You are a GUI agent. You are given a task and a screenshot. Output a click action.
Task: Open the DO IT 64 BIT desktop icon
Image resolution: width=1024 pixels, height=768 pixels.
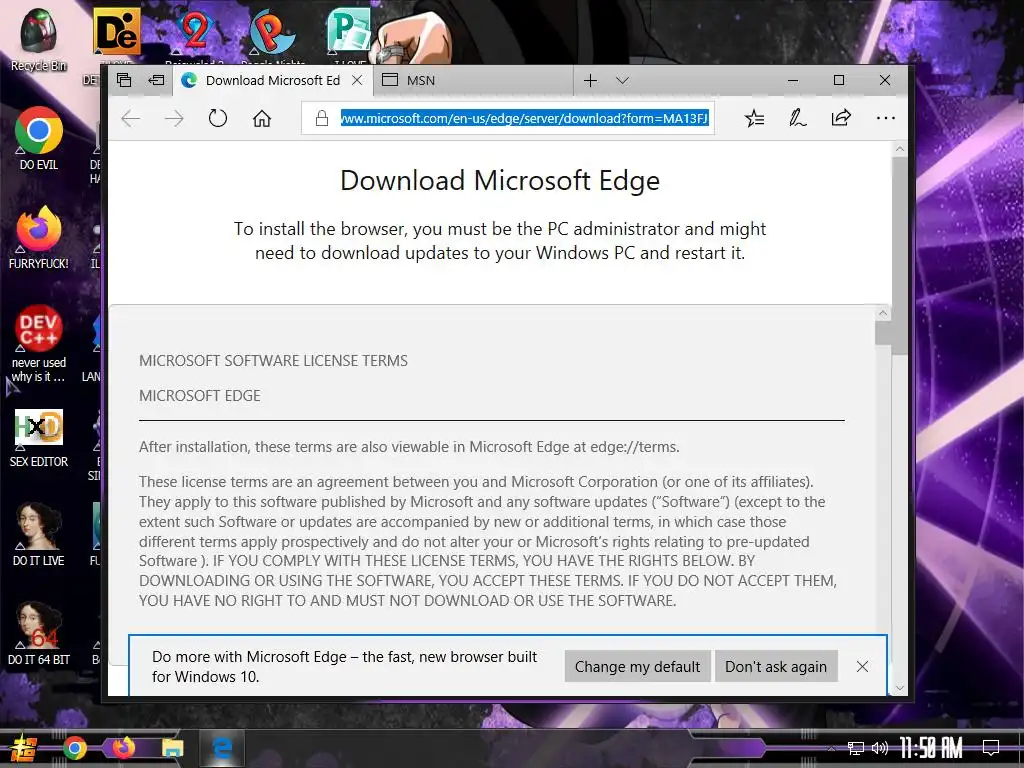(x=39, y=633)
